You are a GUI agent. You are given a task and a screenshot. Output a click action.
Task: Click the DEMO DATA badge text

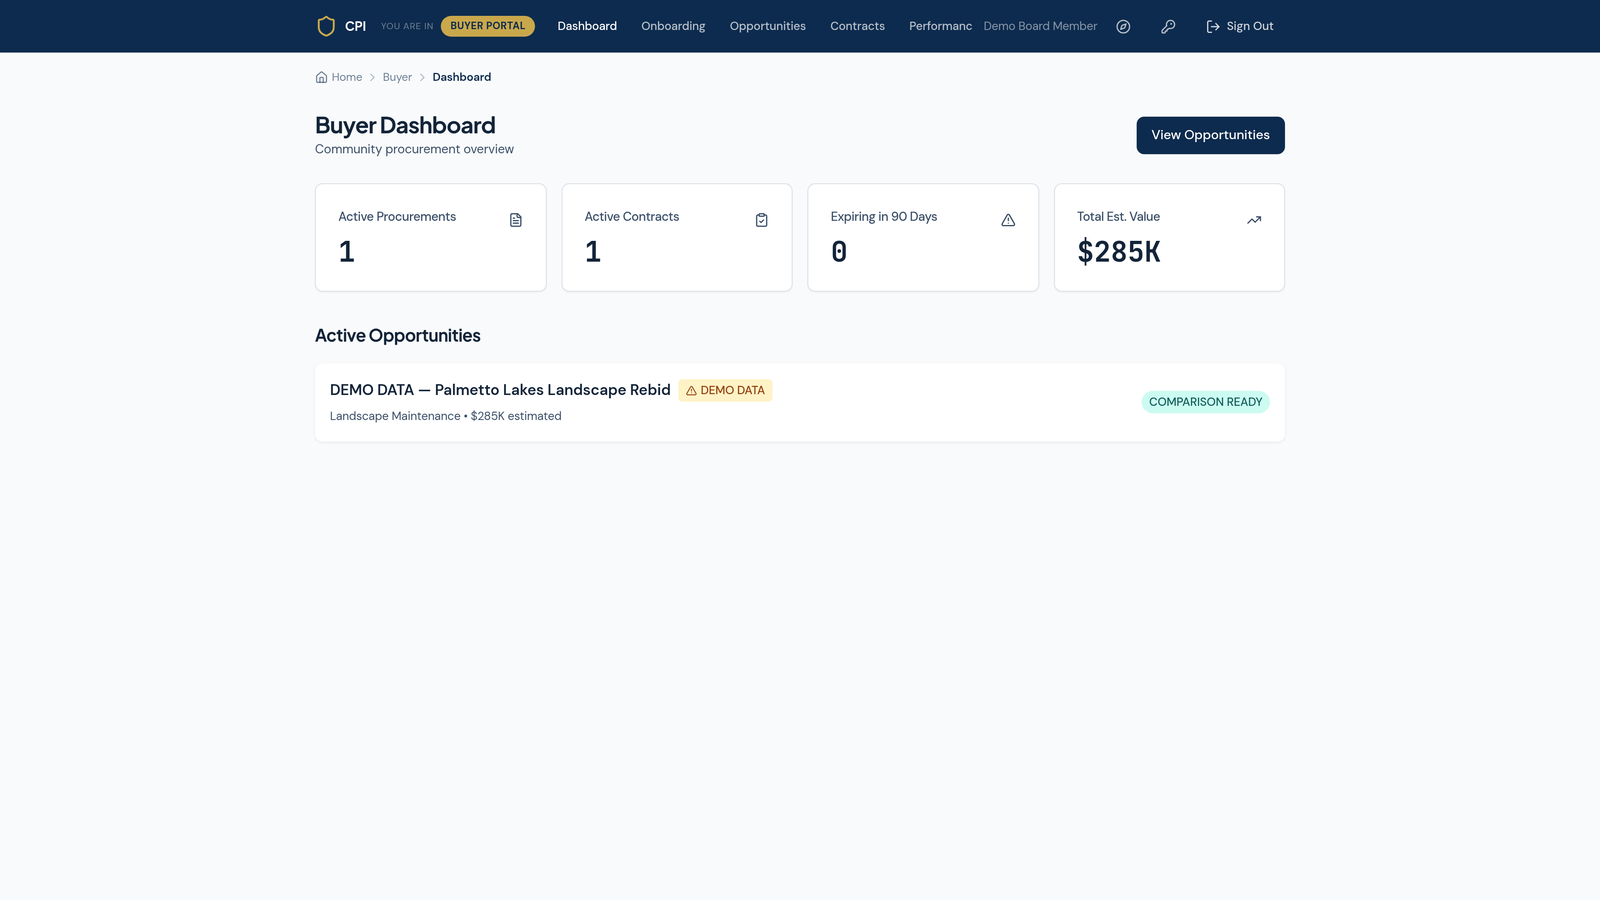coord(732,391)
